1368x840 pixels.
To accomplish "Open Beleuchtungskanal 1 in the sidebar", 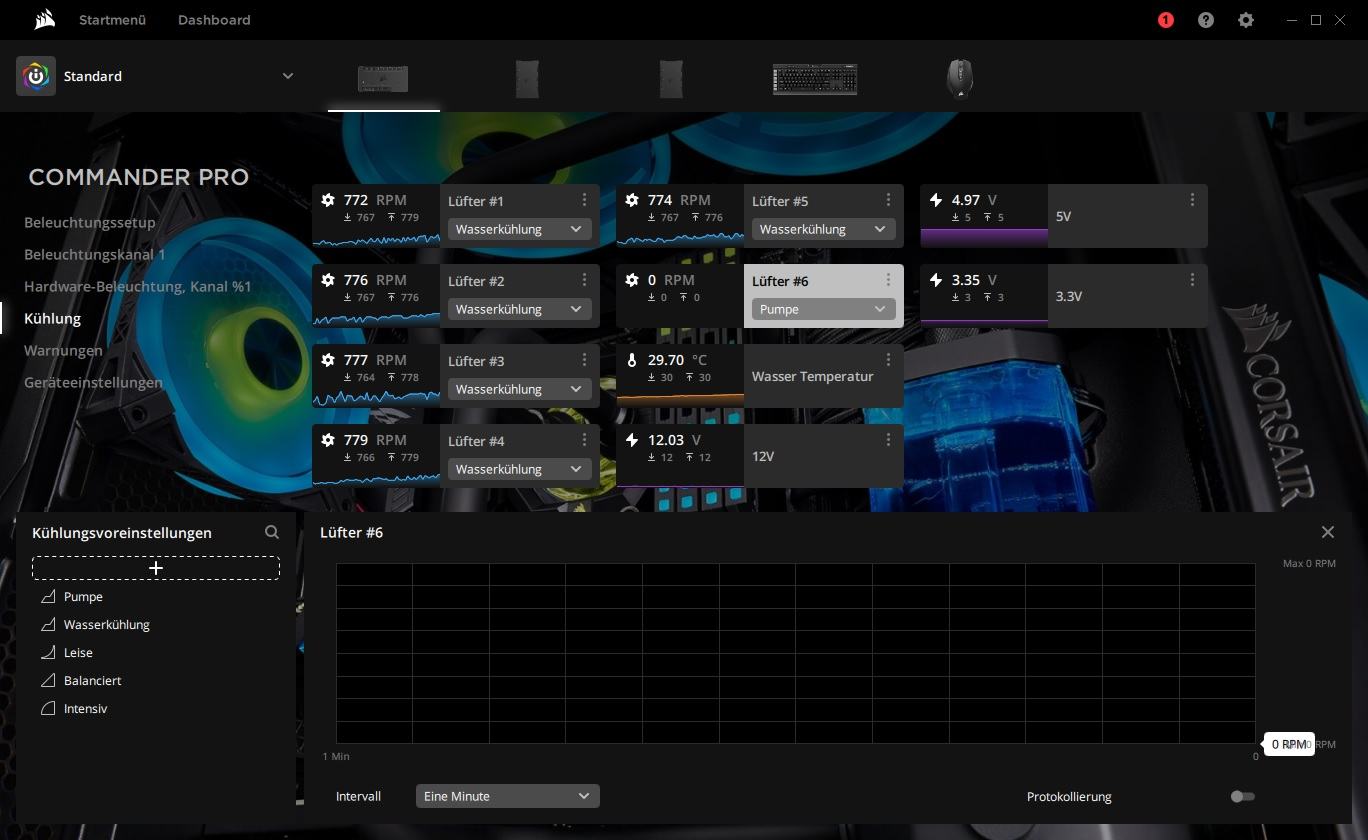I will 95,254.
